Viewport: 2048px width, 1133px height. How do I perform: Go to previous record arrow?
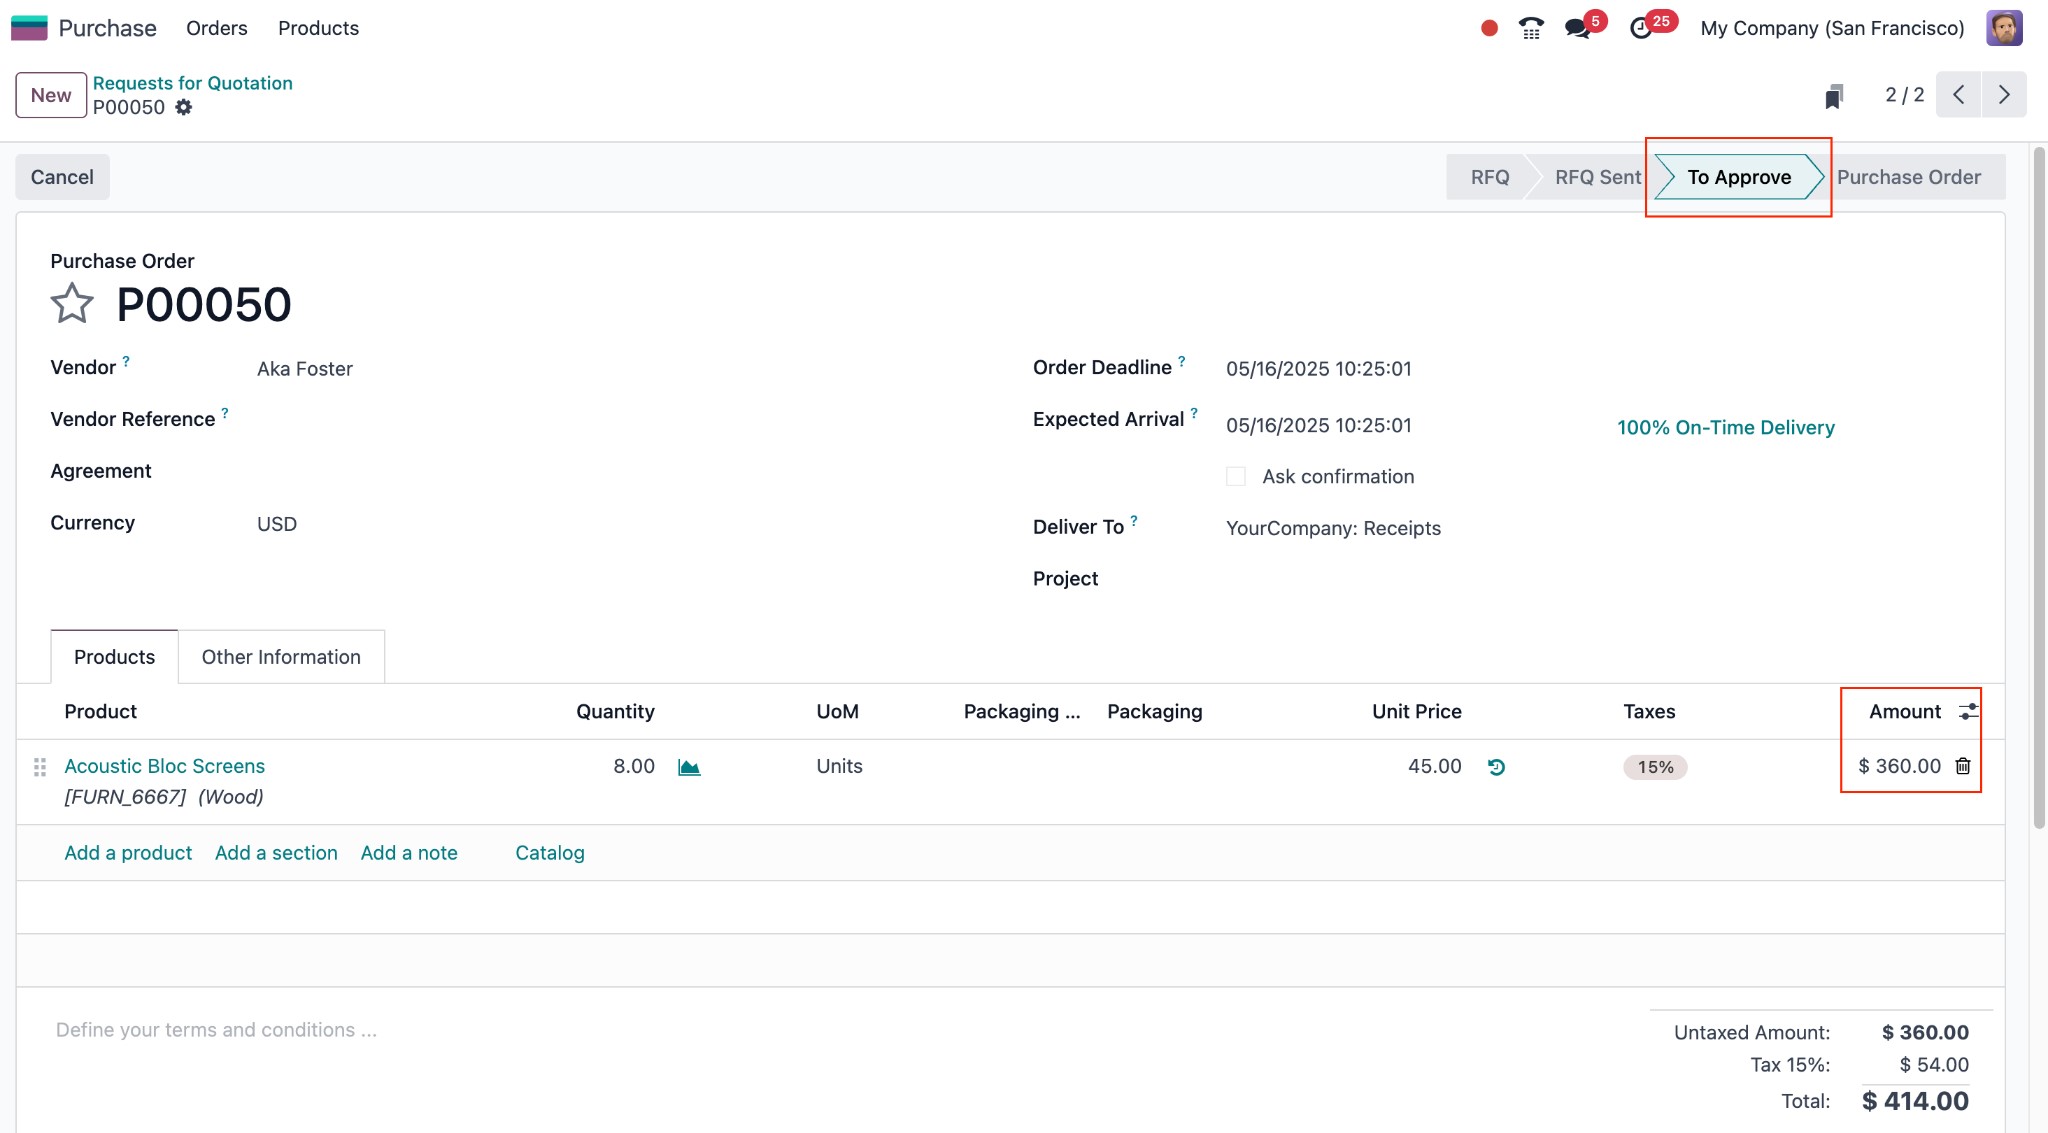tap(1959, 95)
